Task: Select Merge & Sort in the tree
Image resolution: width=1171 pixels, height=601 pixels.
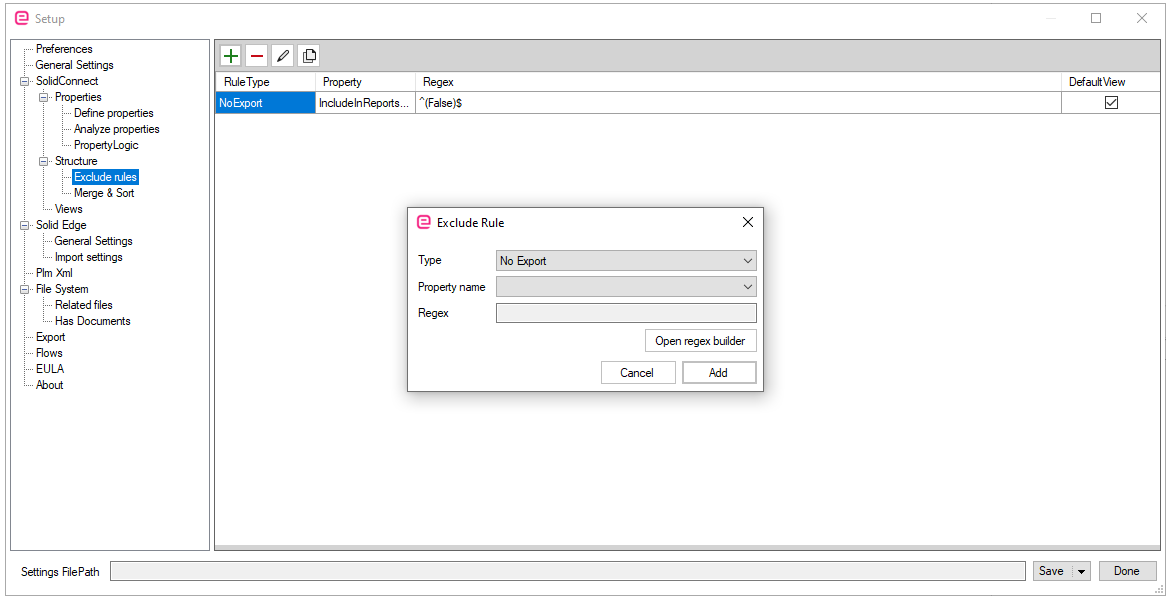Action: pos(104,193)
